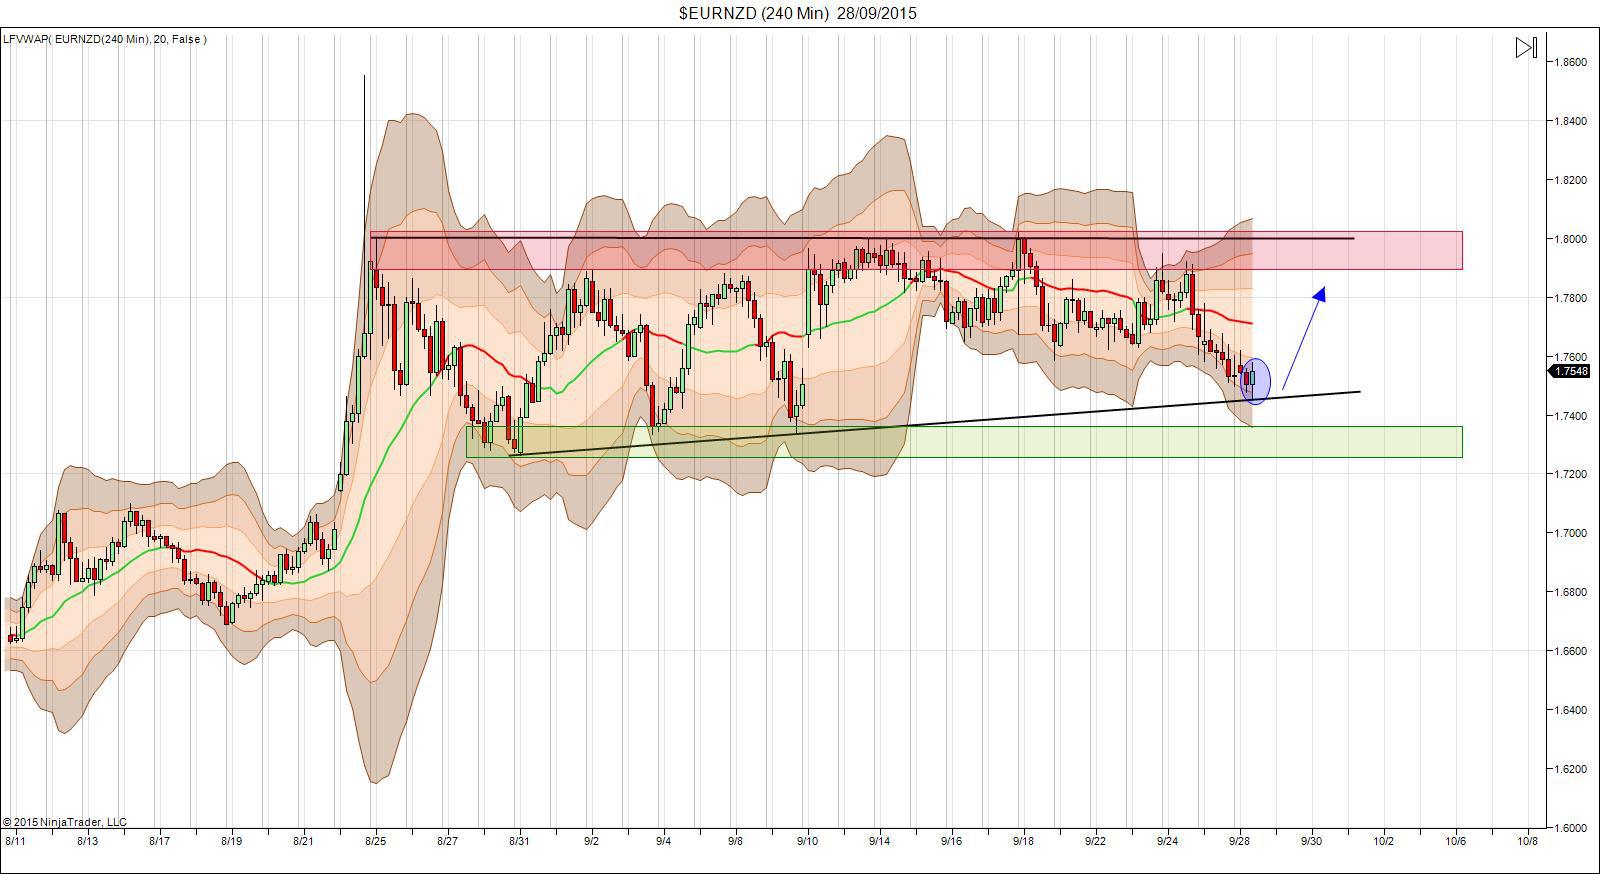1600x874 pixels.
Task: Click the 9/30 date axis label
Action: [x=1311, y=841]
